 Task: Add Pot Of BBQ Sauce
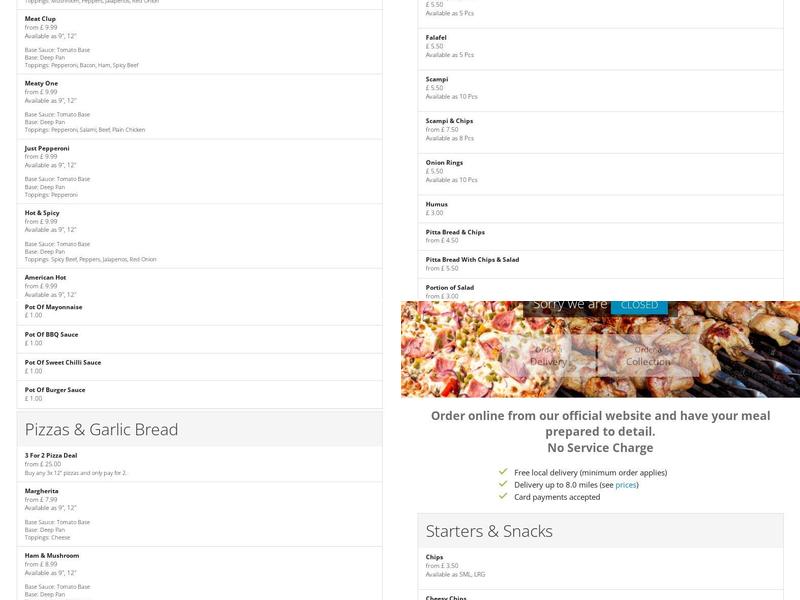coord(51,335)
